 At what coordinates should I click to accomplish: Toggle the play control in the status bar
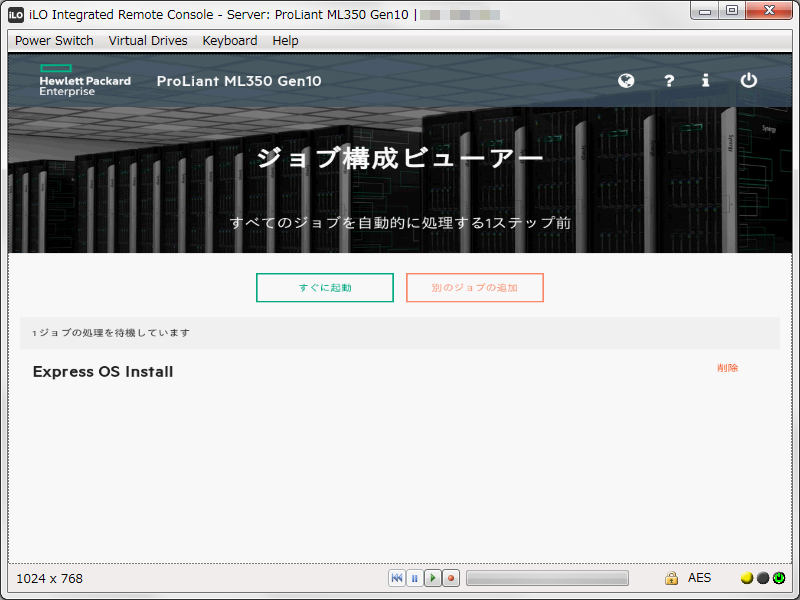(432, 578)
